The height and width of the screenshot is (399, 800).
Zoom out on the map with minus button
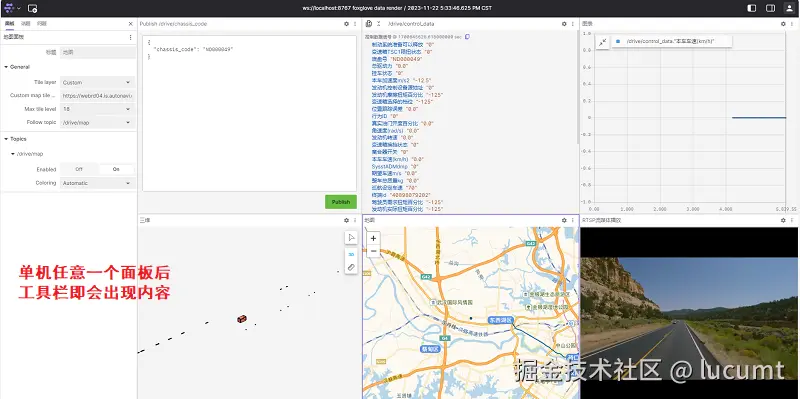coord(373,251)
